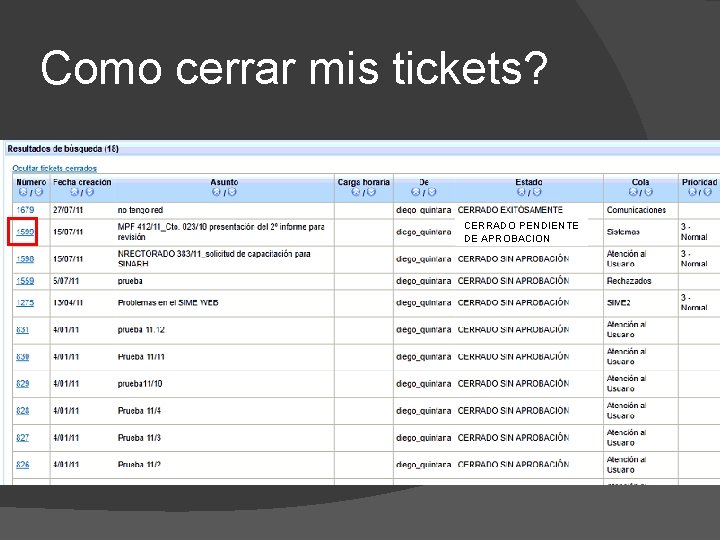720x540 pixels.
Task: Select 'Resultados de búsqueda (18)' panel header
Action: click(362, 149)
